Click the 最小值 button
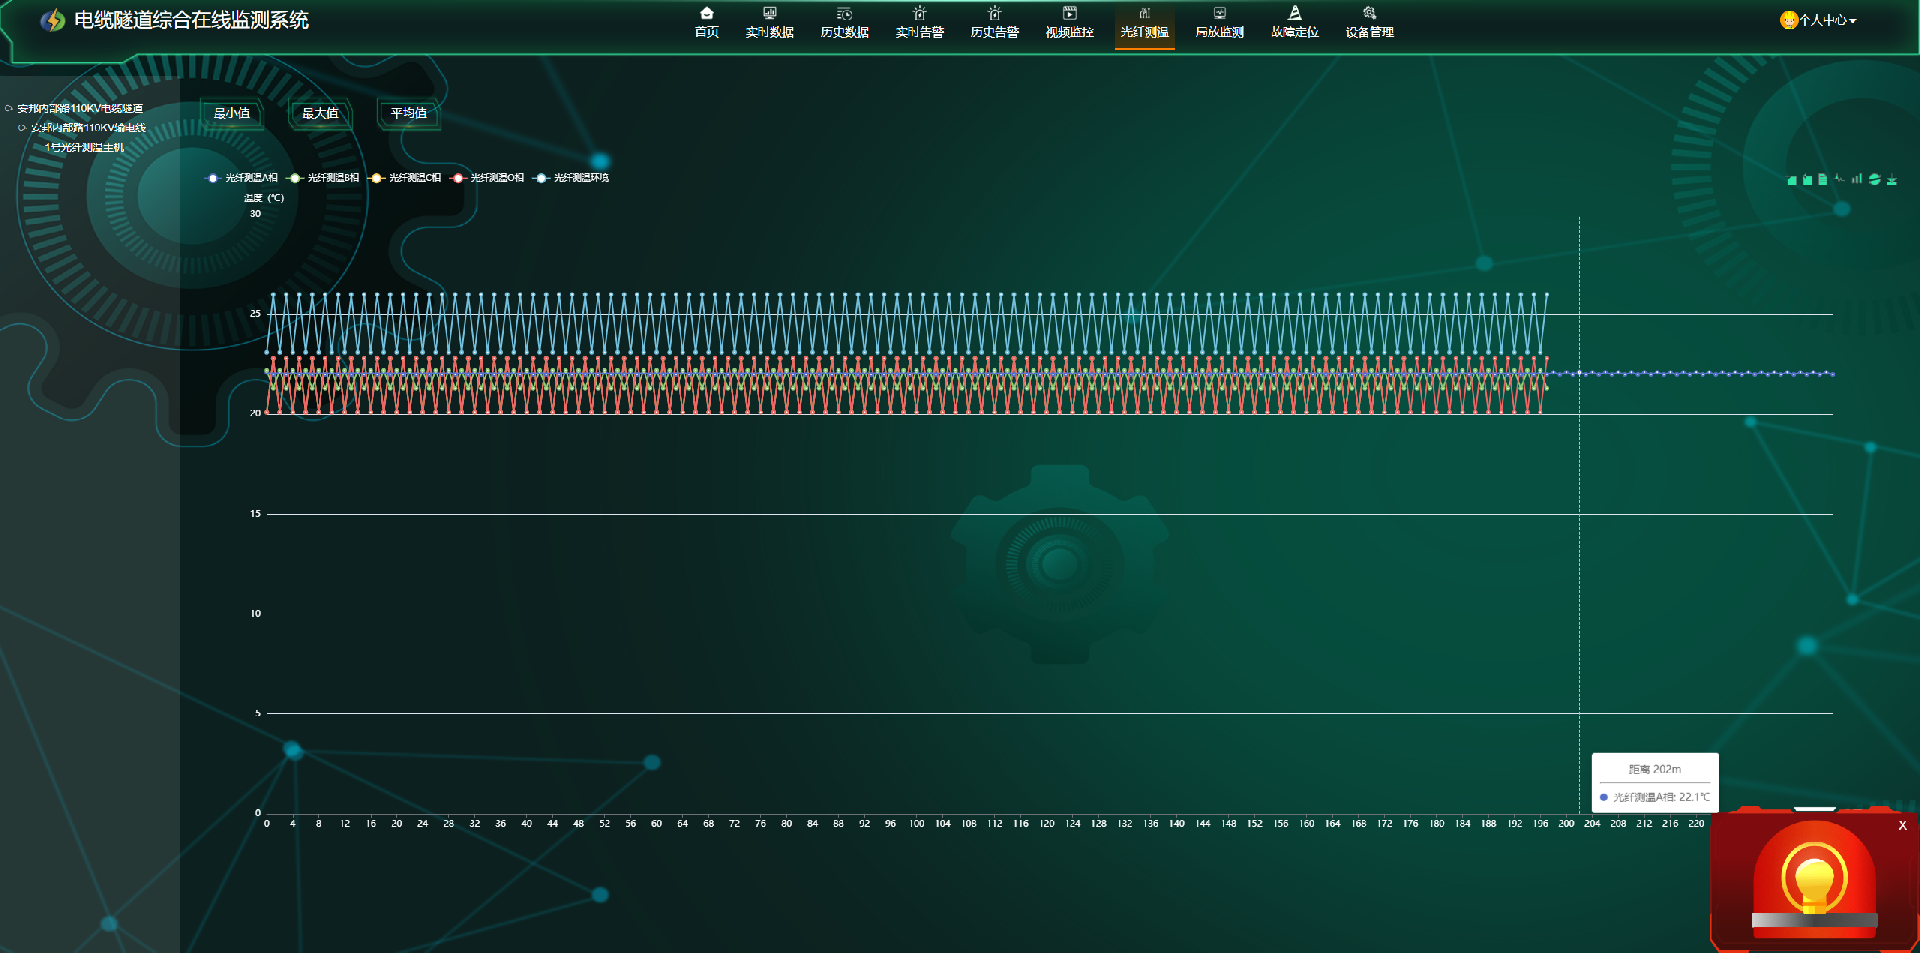Viewport: 1920px width, 953px height. [x=232, y=113]
